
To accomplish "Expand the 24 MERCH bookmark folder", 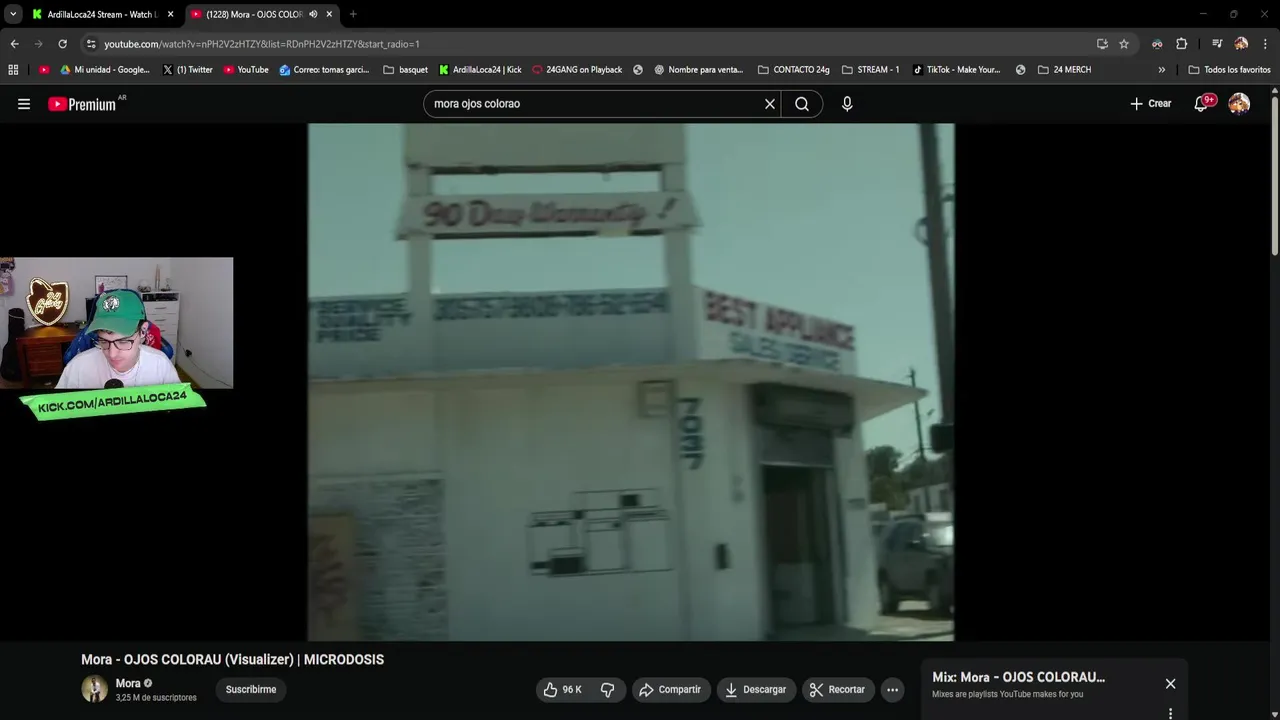I will tap(1064, 70).
